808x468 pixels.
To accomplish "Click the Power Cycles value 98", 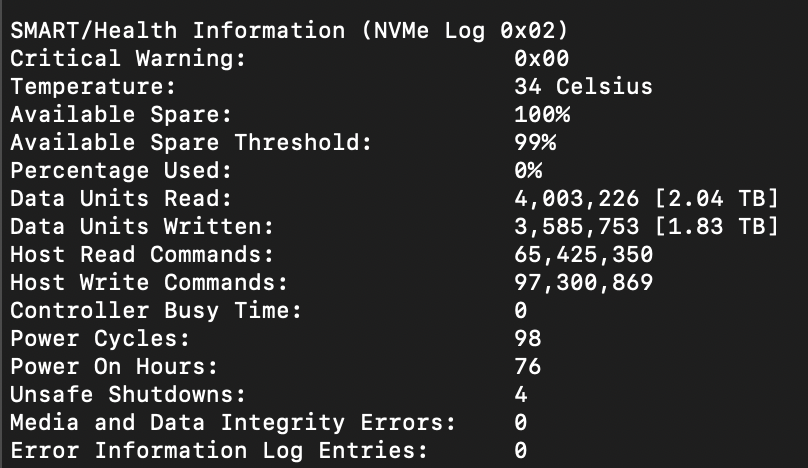I will point(528,338).
